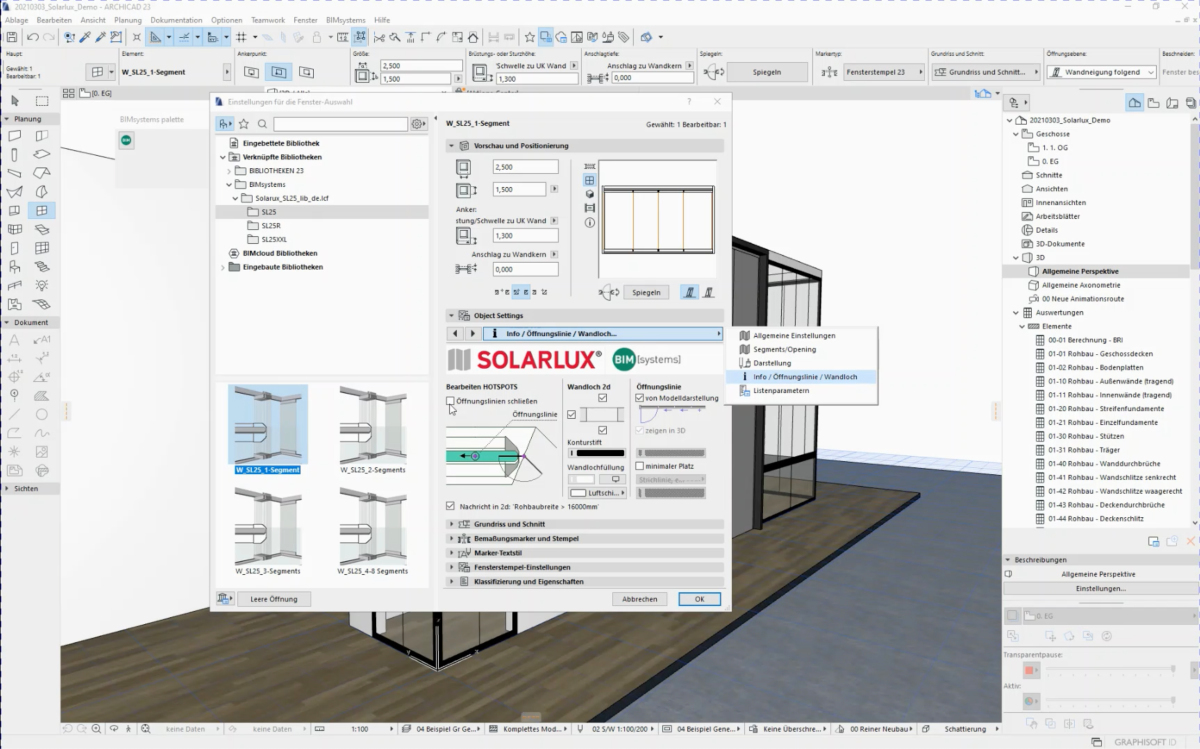The image size is (1200, 749).
Task: Collapse the Vorschau und Positionierung section
Action: [452, 146]
